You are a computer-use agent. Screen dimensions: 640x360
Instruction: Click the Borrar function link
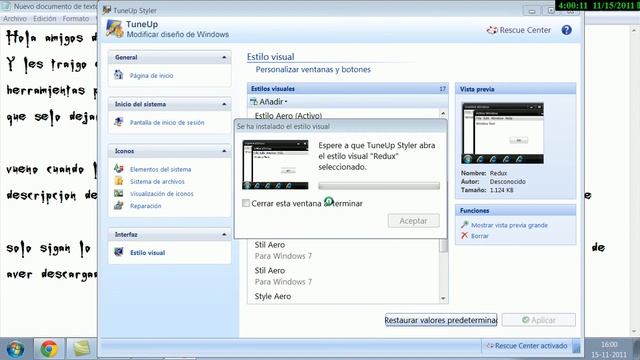point(480,236)
